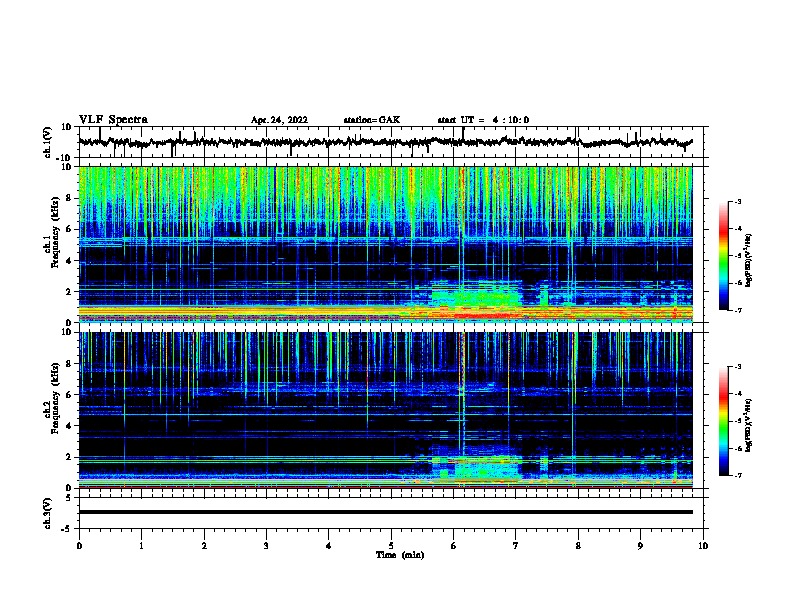The height and width of the screenshot is (612, 792).
Task: Click the ch.1 log(PSD) color bar
Action: [723, 256]
